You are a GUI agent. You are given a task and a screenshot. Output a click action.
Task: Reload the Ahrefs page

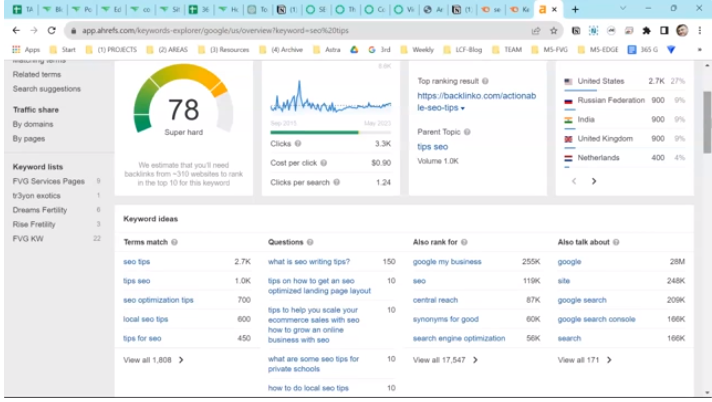[51, 30]
